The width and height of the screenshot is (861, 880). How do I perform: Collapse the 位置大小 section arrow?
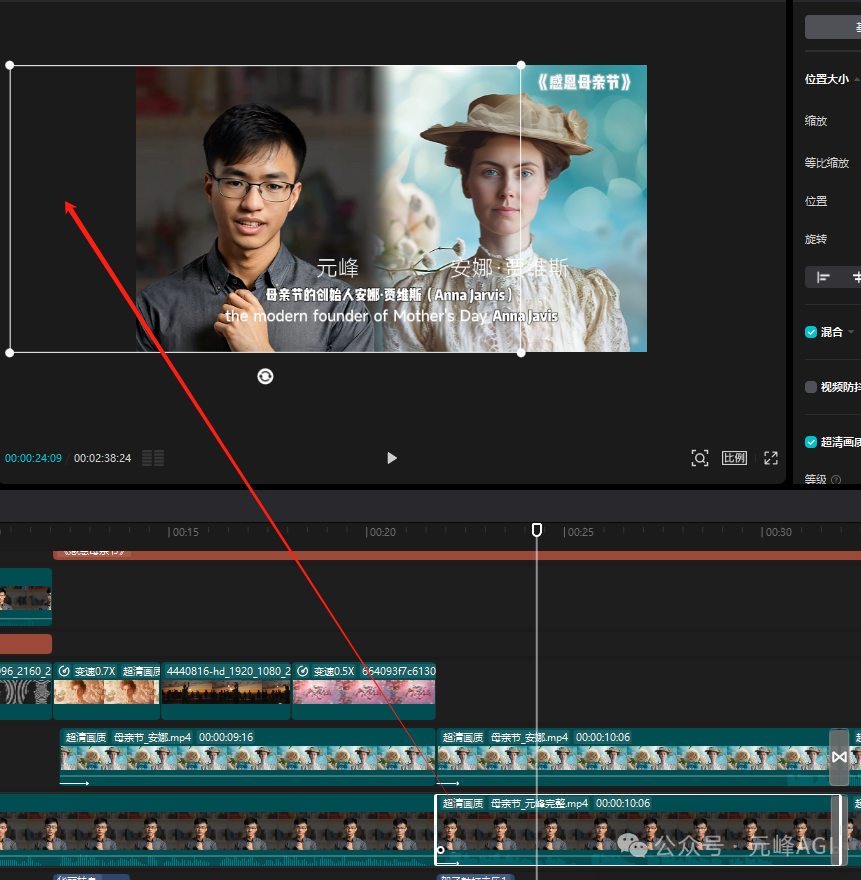pyautogui.click(x=857, y=79)
